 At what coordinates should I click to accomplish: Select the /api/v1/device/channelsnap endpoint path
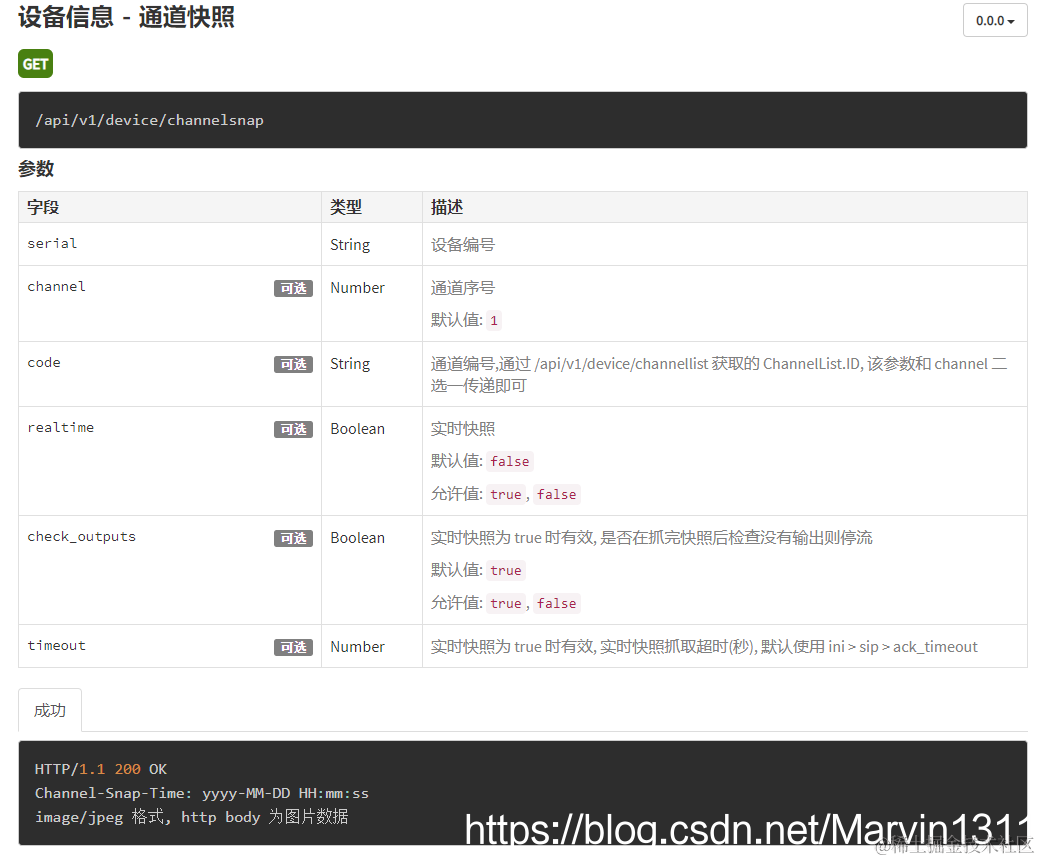pos(149,120)
